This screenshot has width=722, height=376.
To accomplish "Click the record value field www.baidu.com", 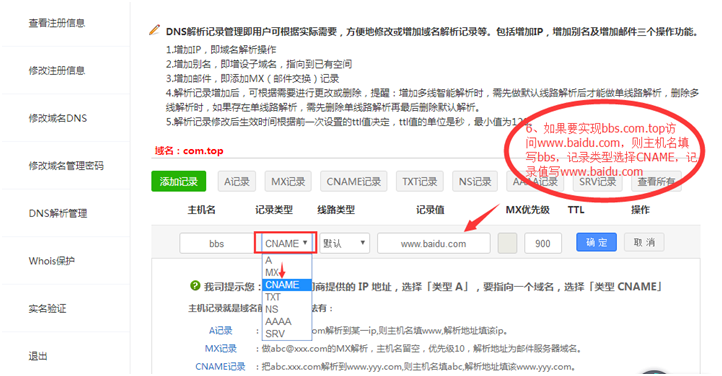I will tap(433, 243).
